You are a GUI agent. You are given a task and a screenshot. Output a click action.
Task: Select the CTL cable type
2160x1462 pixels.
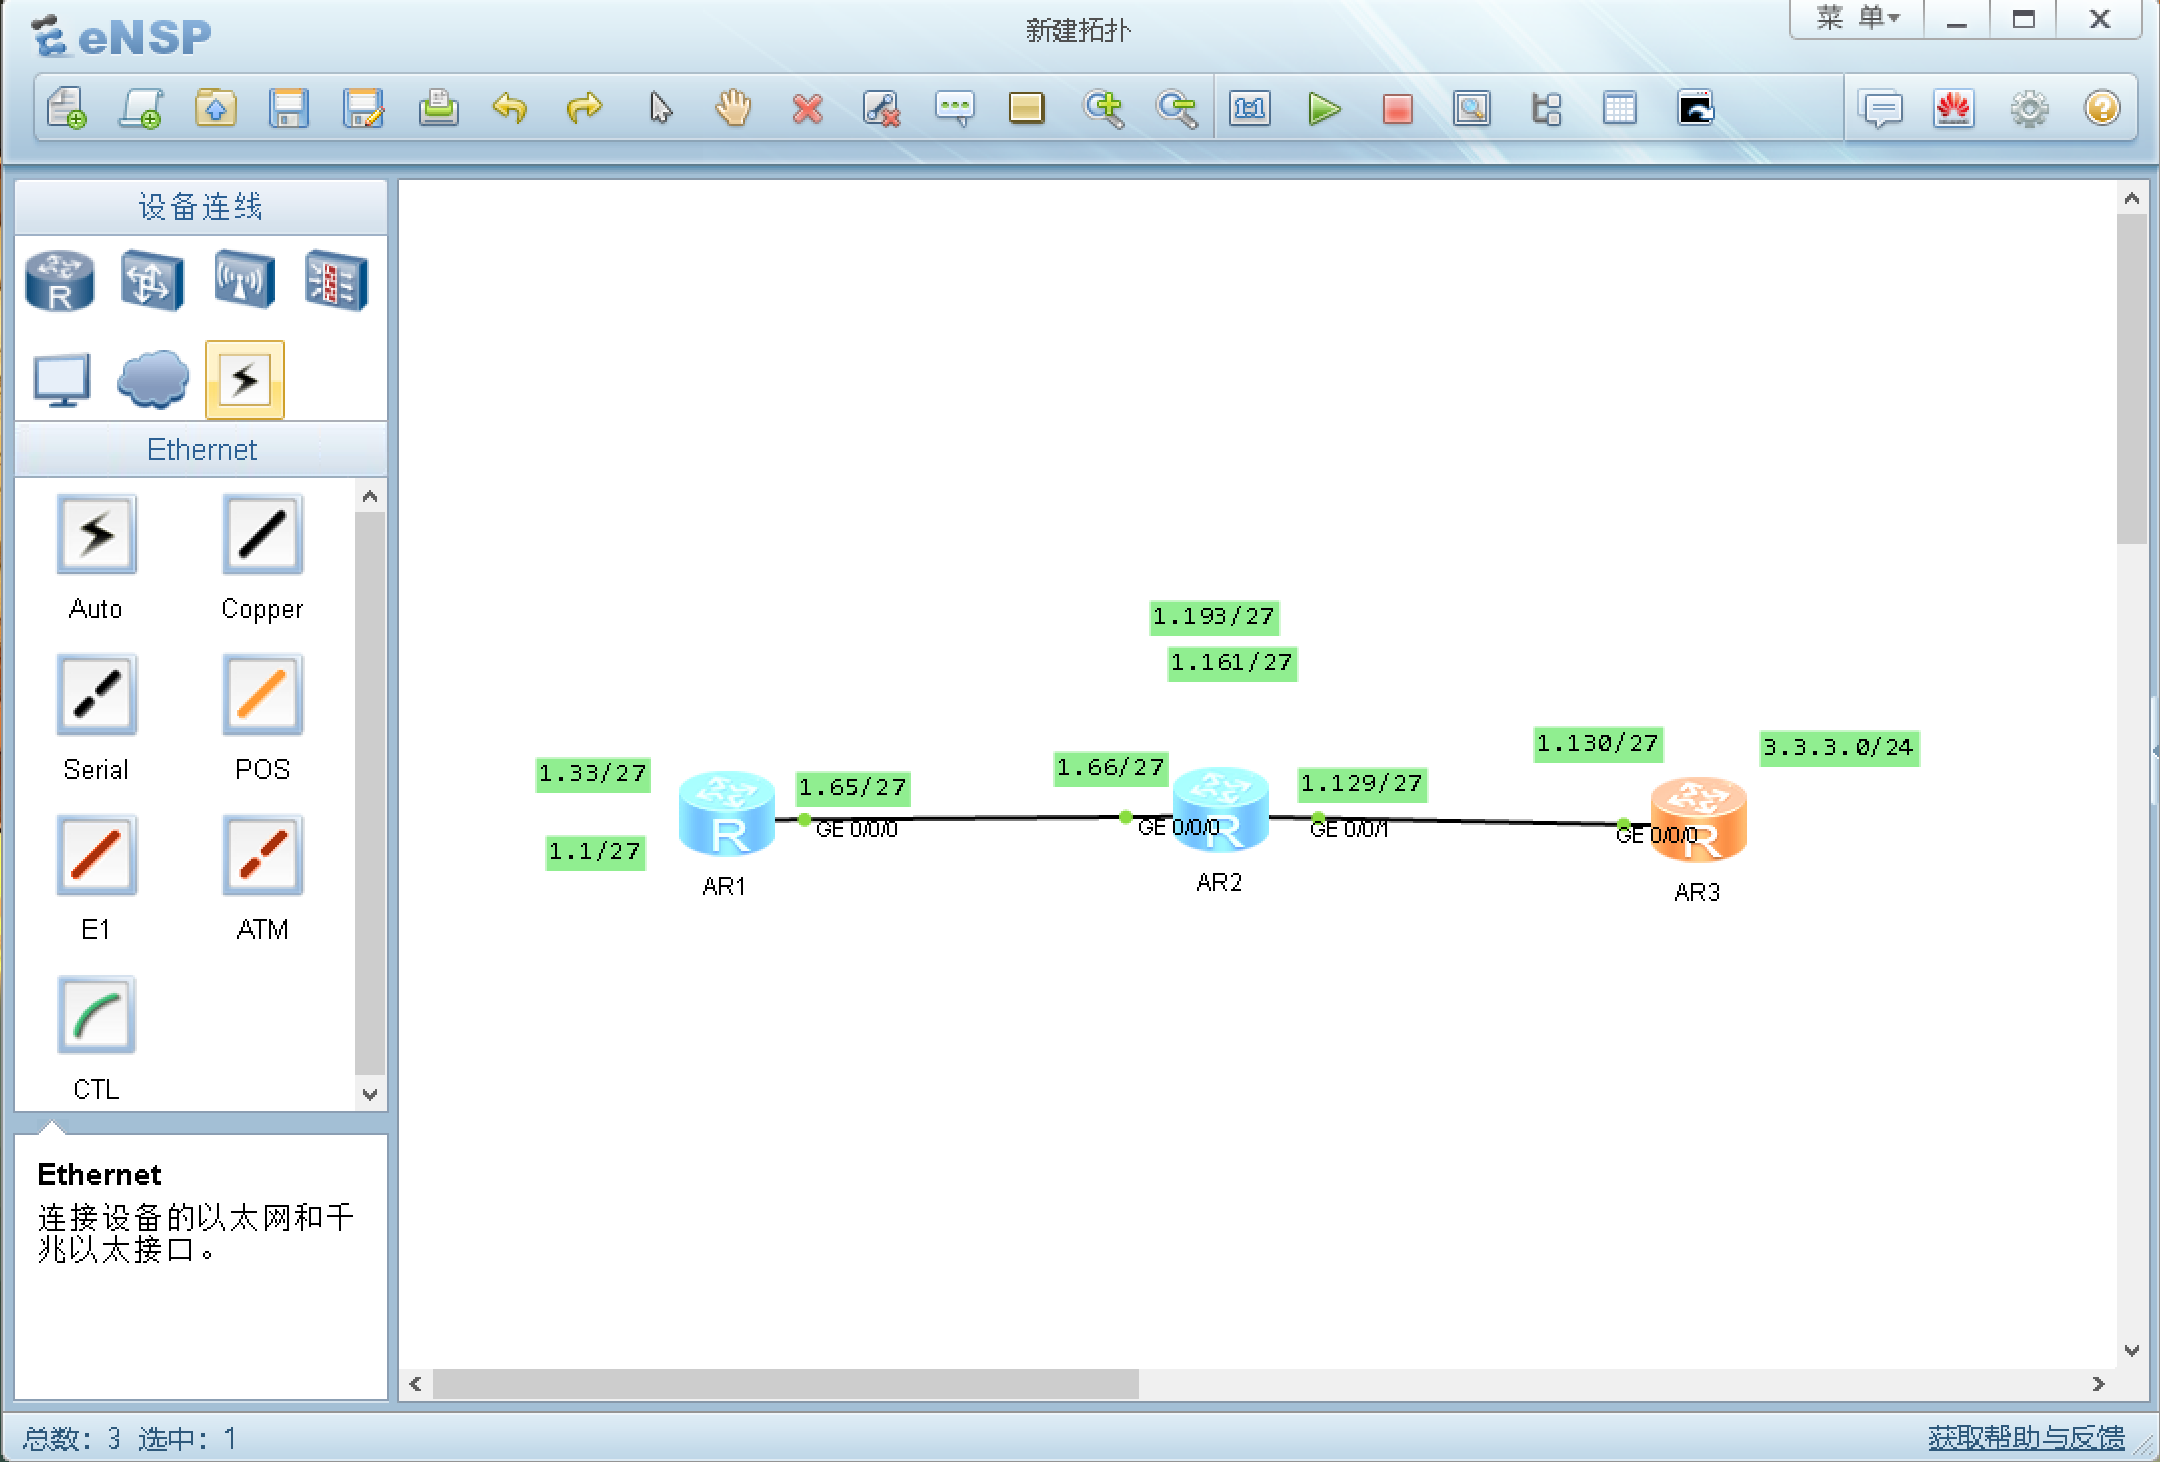[96, 1016]
